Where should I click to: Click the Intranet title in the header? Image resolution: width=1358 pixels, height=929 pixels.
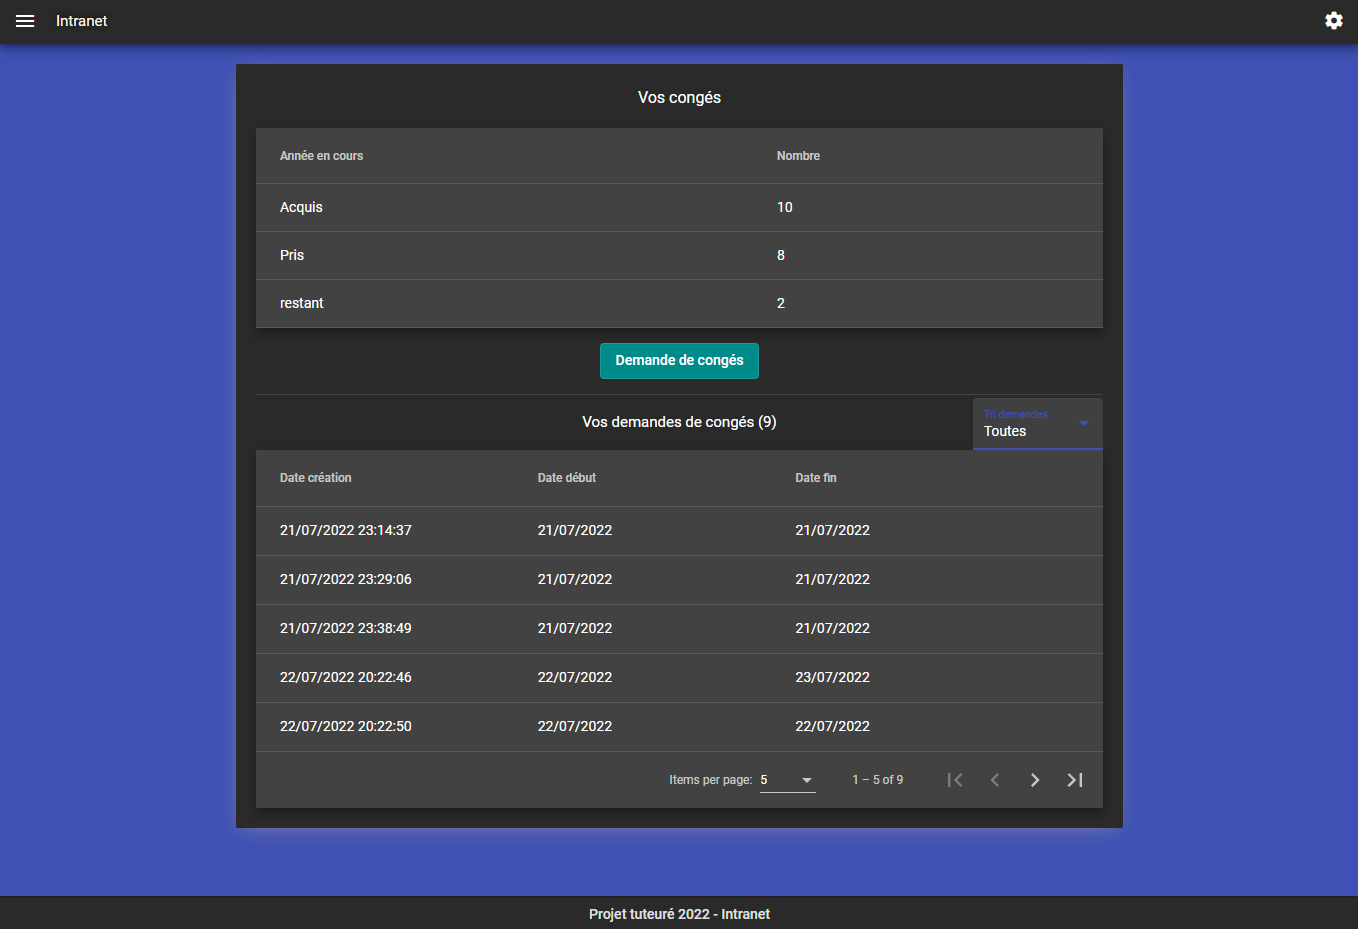[x=81, y=20]
